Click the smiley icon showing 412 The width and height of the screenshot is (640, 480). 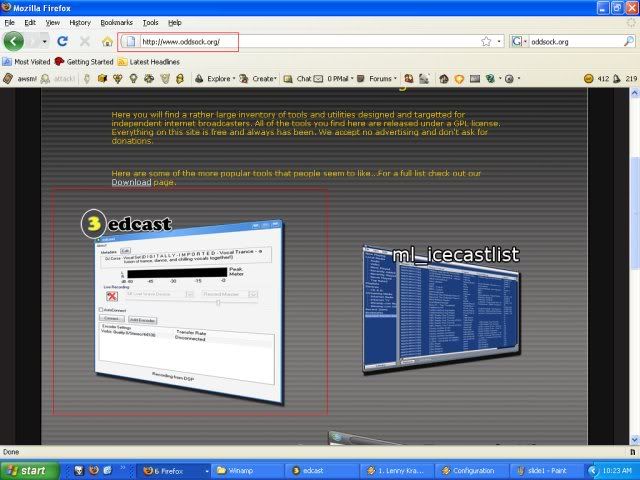coord(589,78)
